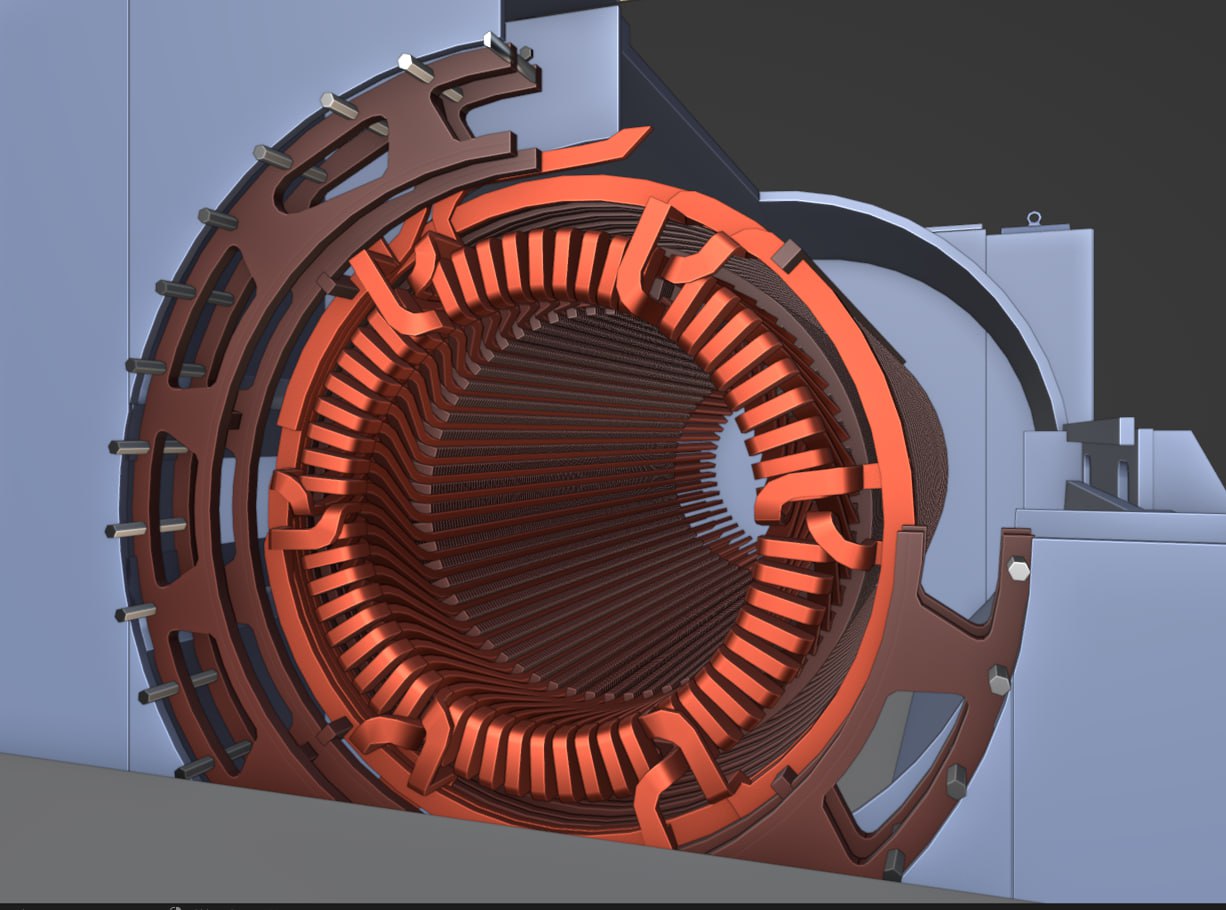Select the bottom hex bolt on right bracket
Image resolution: width=1226 pixels, height=910 pixels.
tap(893, 862)
